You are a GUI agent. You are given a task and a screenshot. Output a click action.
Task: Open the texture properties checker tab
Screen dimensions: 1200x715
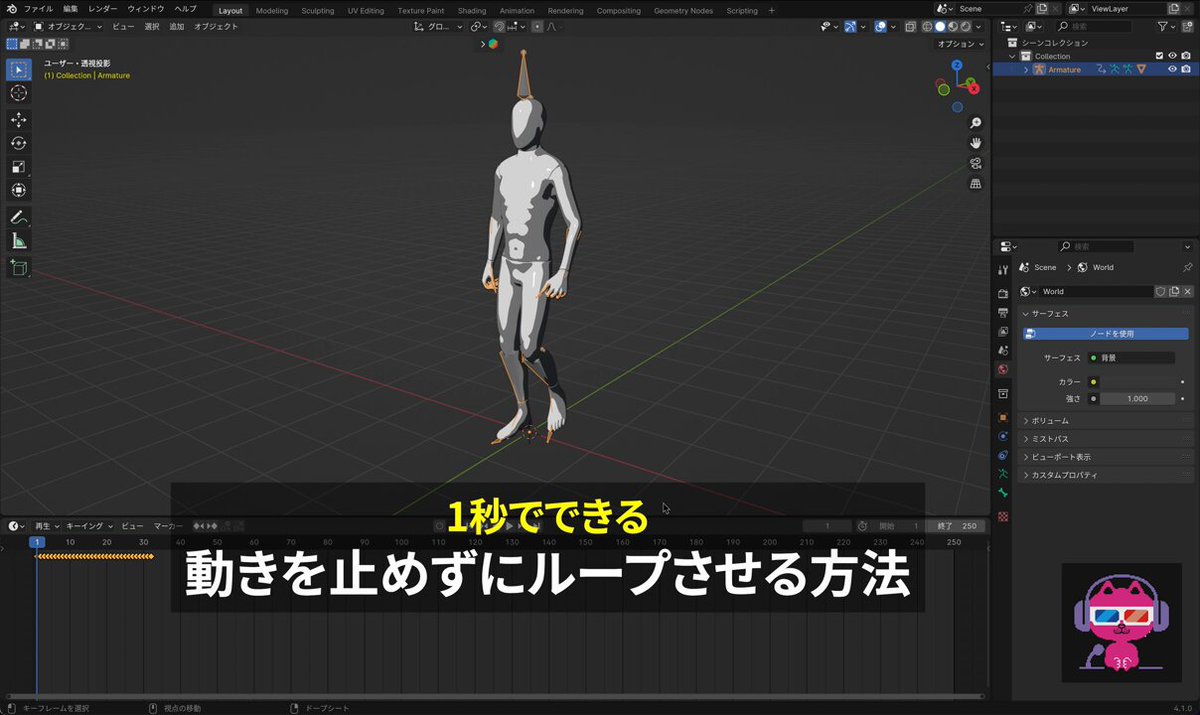[x=1003, y=516]
